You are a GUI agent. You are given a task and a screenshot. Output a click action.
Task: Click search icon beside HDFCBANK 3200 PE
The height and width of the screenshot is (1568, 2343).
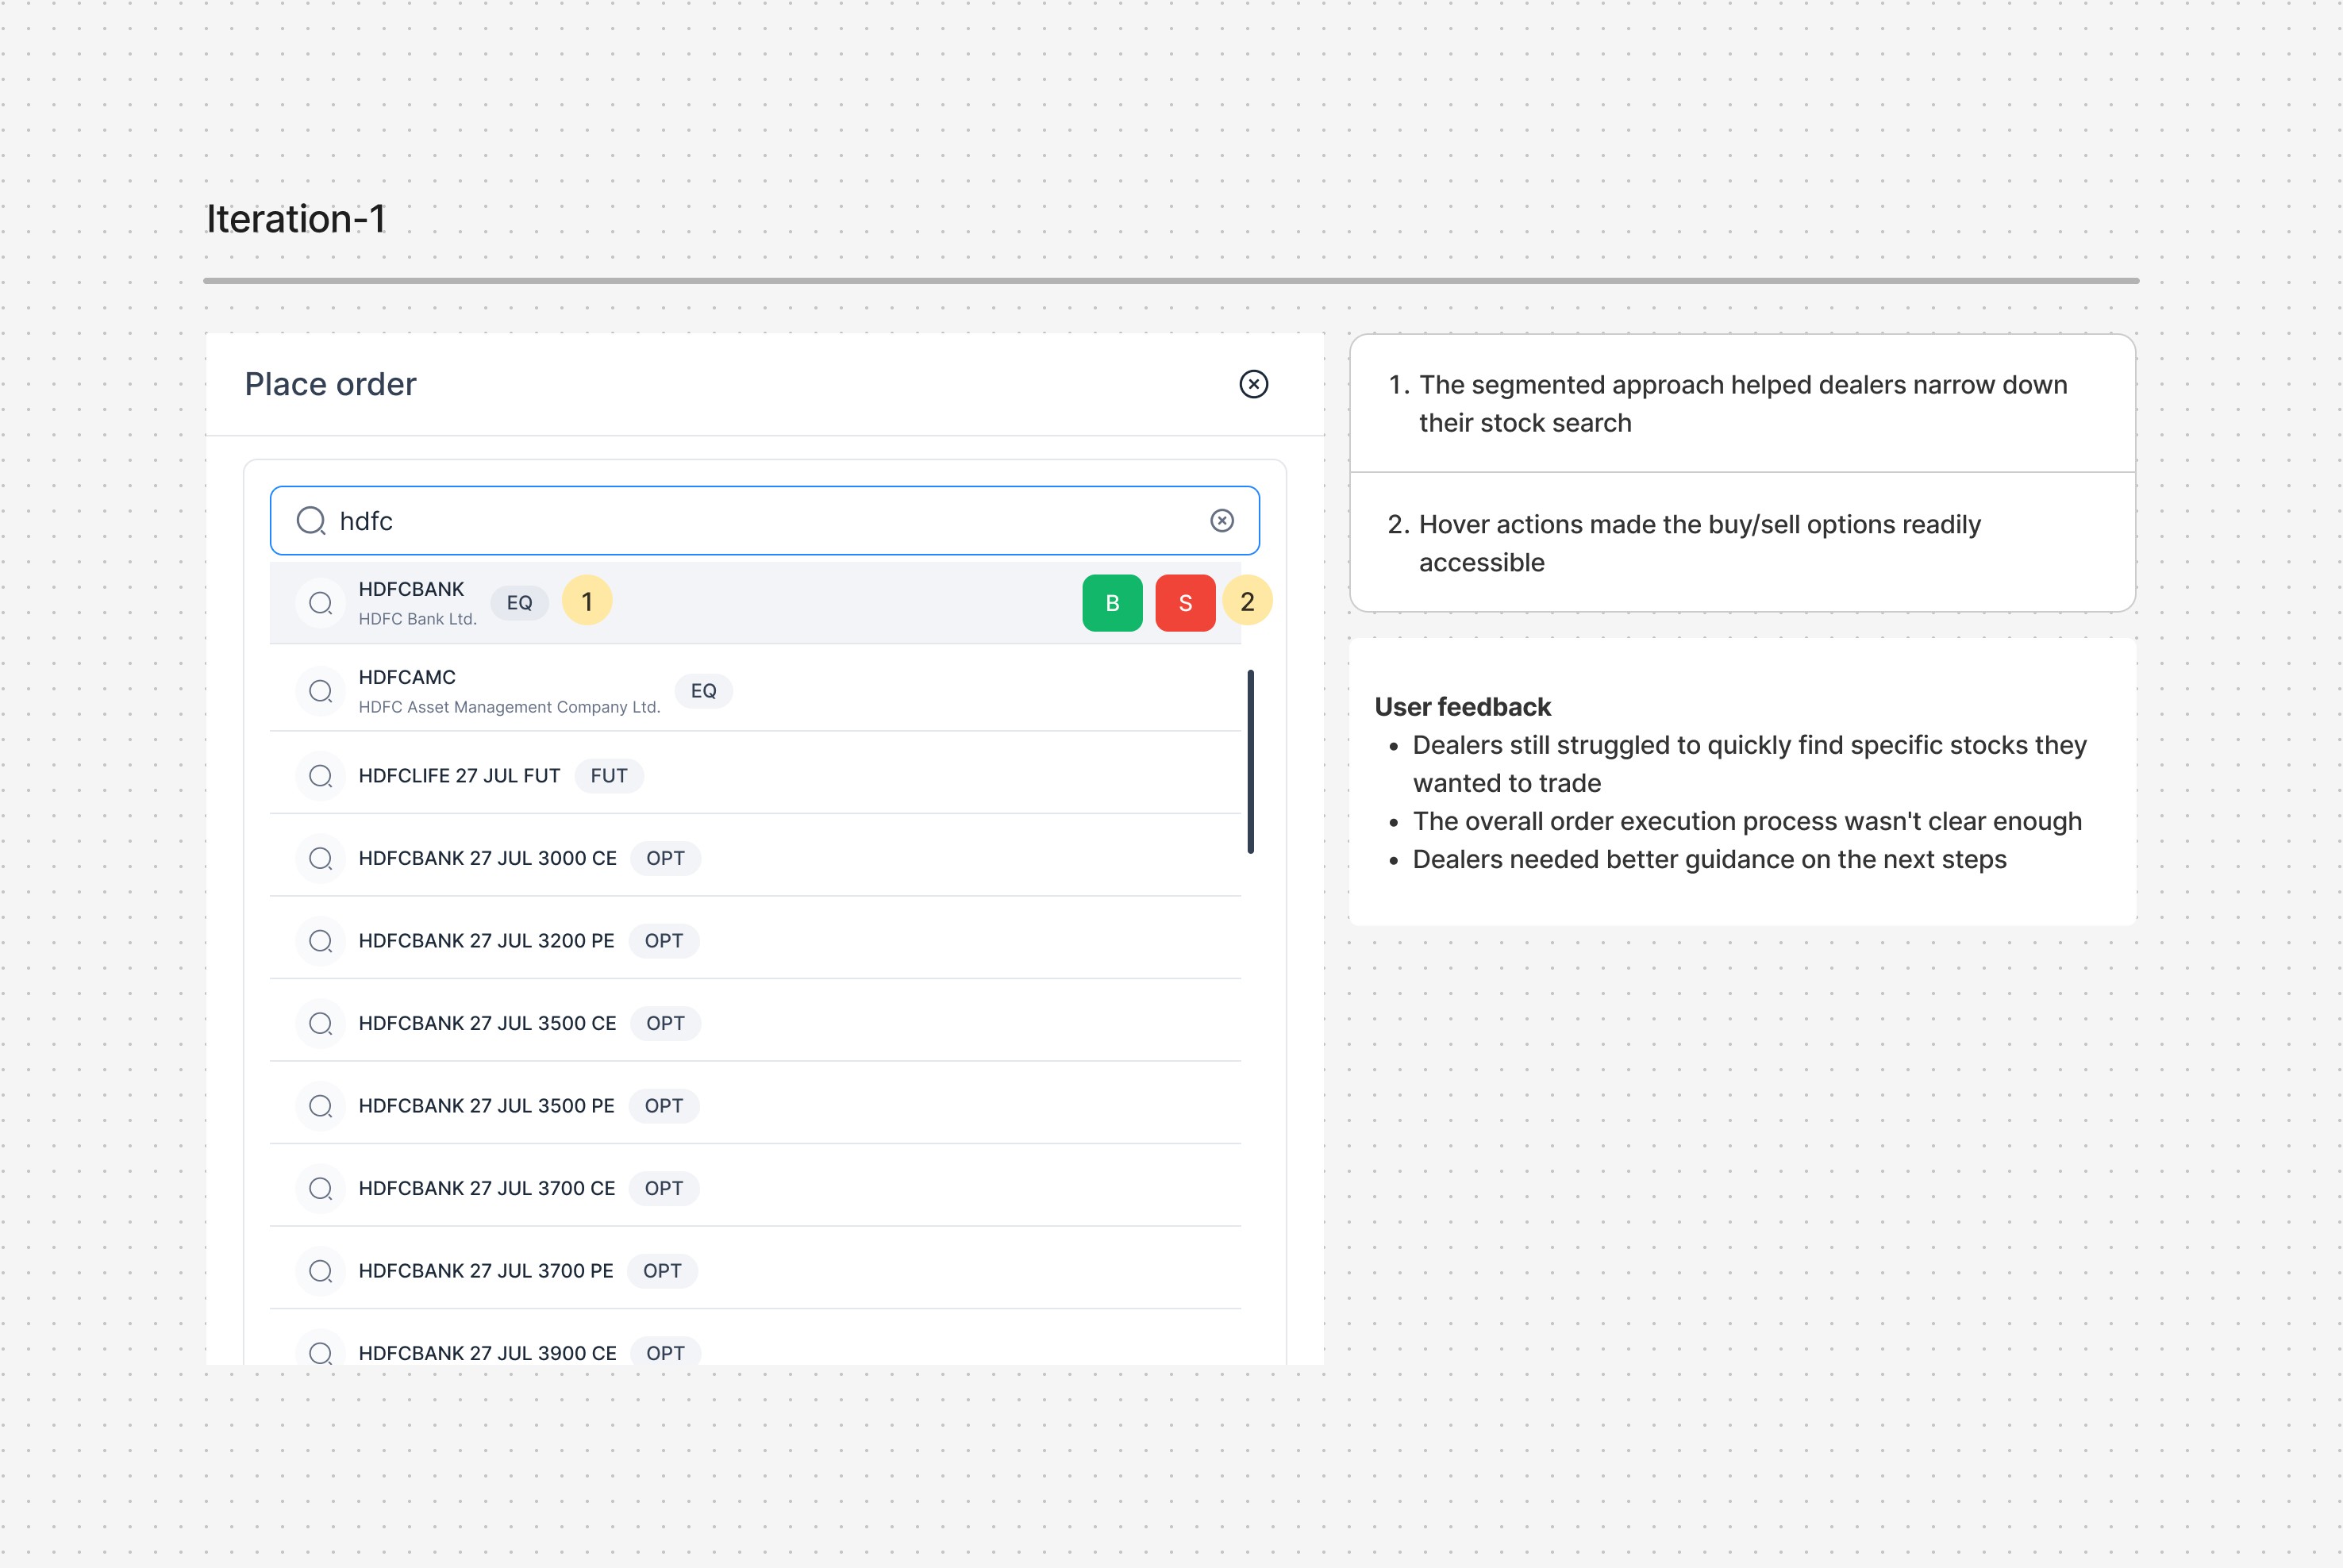click(320, 941)
